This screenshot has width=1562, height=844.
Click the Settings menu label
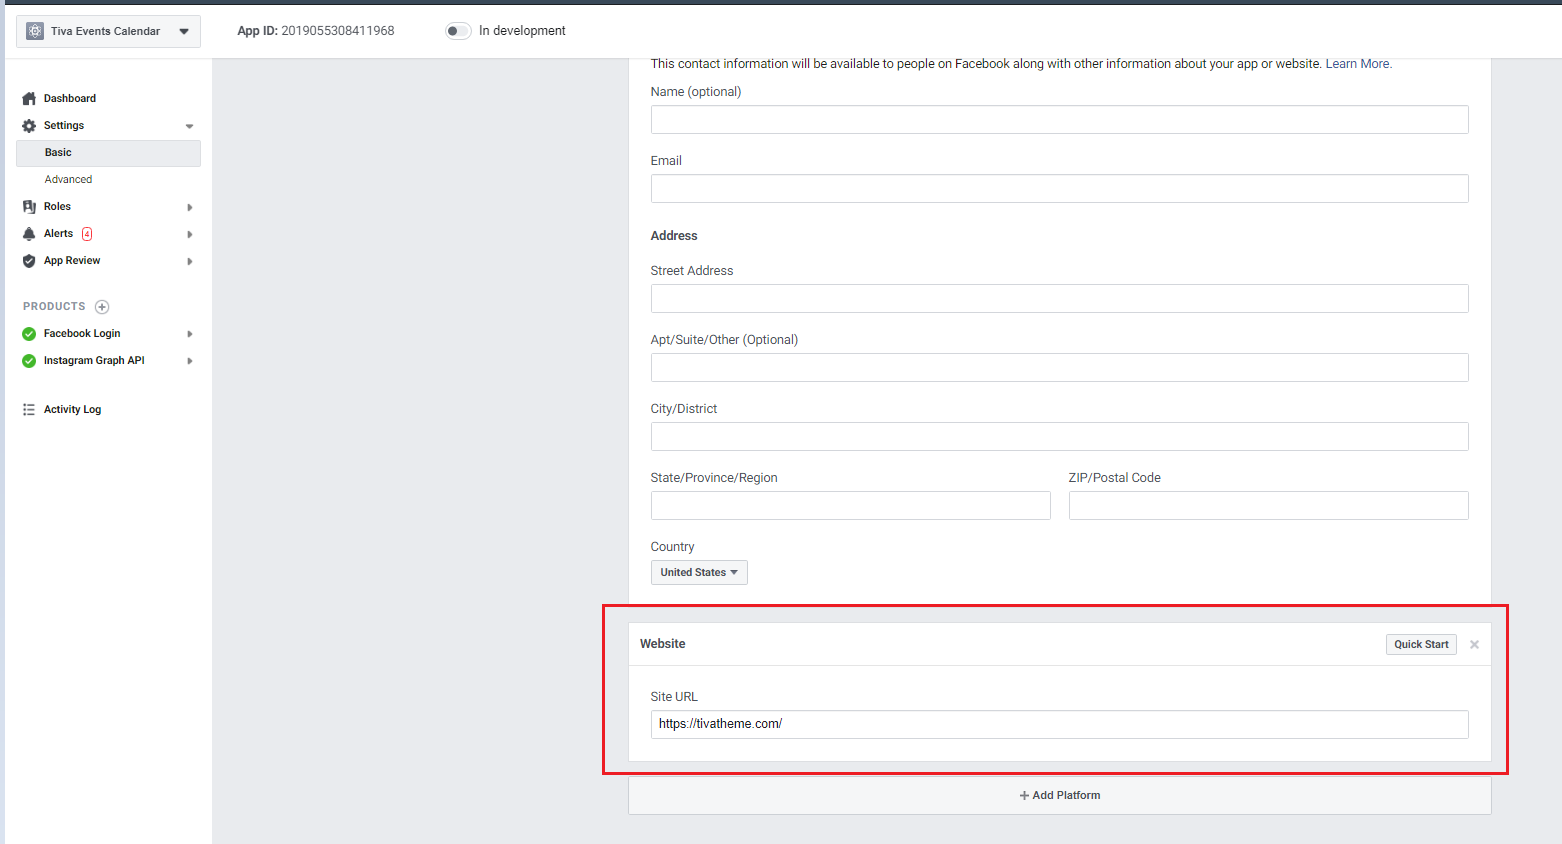tap(64, 126)
